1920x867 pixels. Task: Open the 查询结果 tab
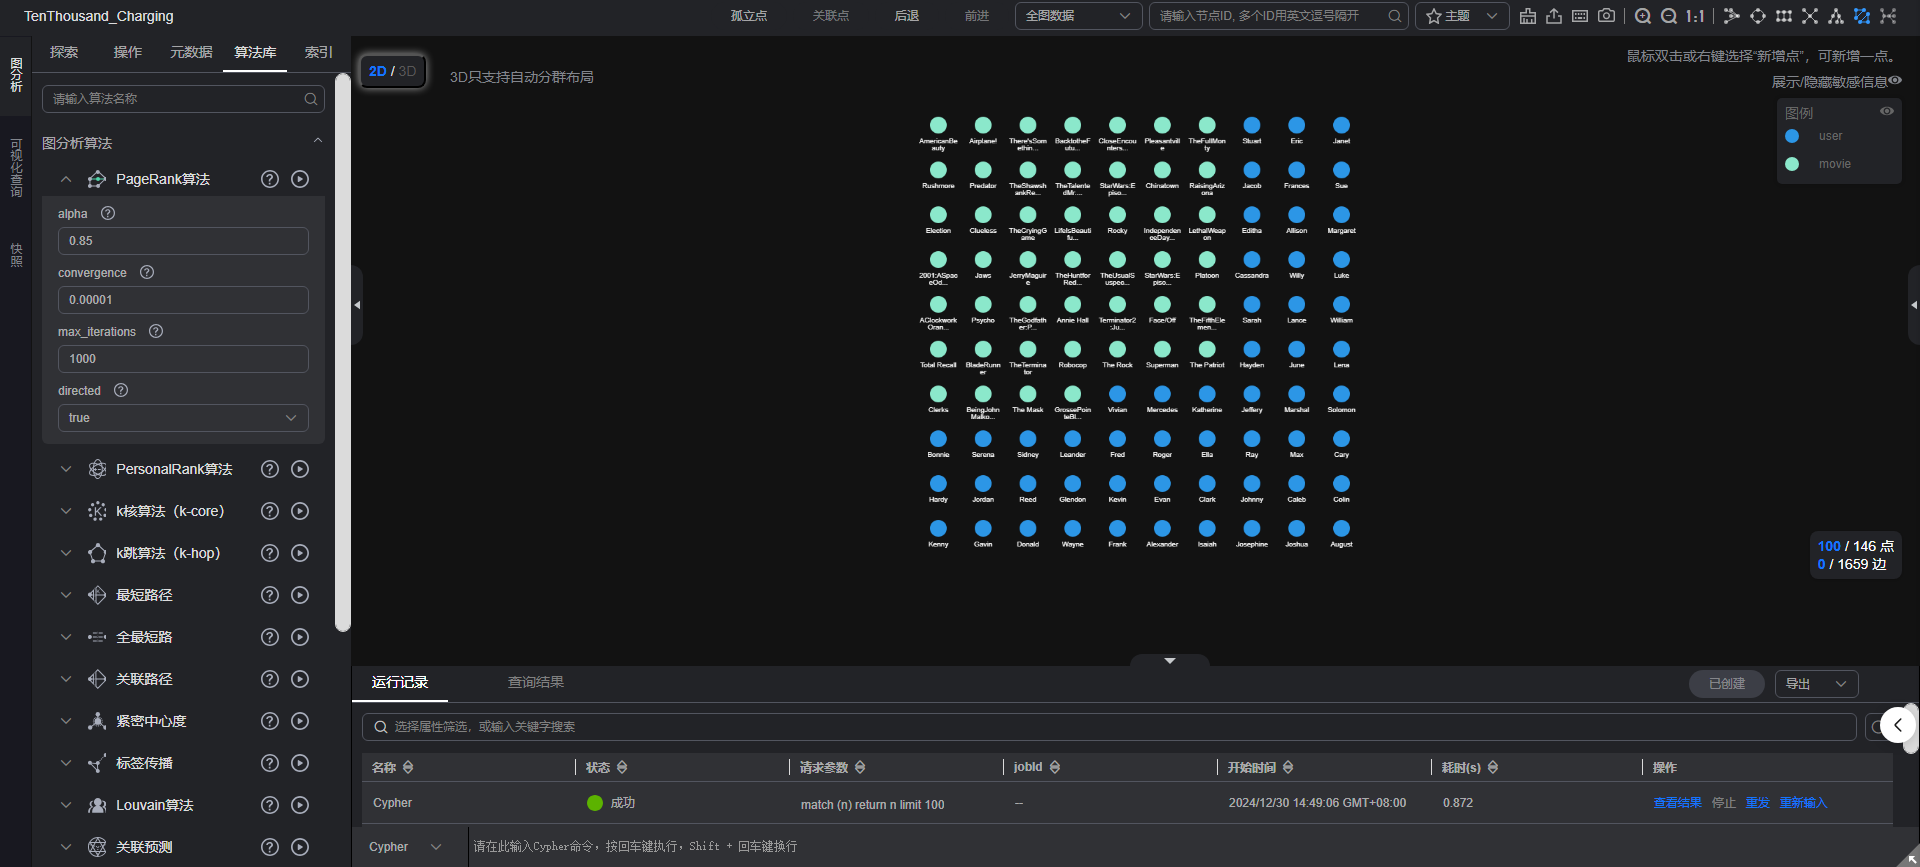[x=536, y=682]
